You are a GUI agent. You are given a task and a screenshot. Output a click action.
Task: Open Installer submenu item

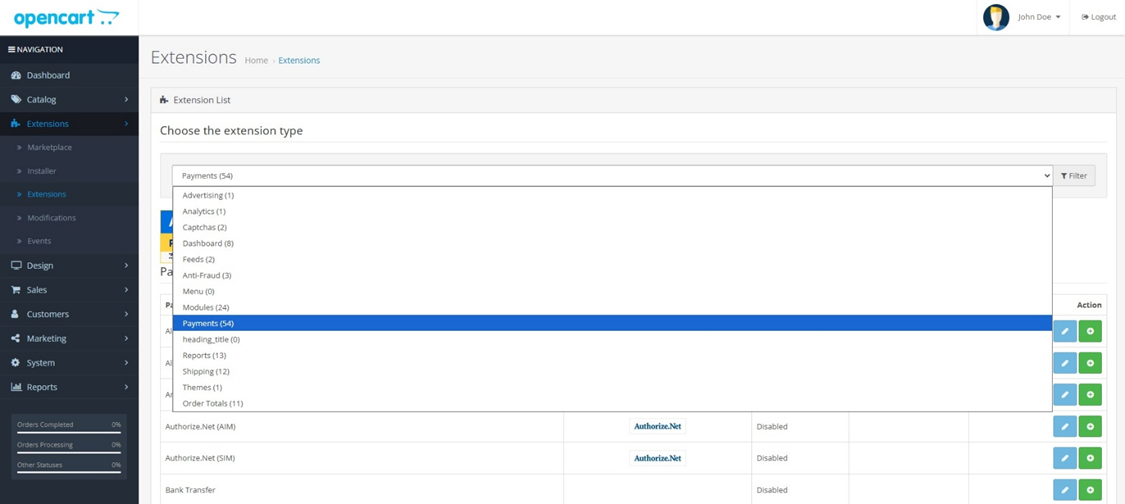click(69, 171)
